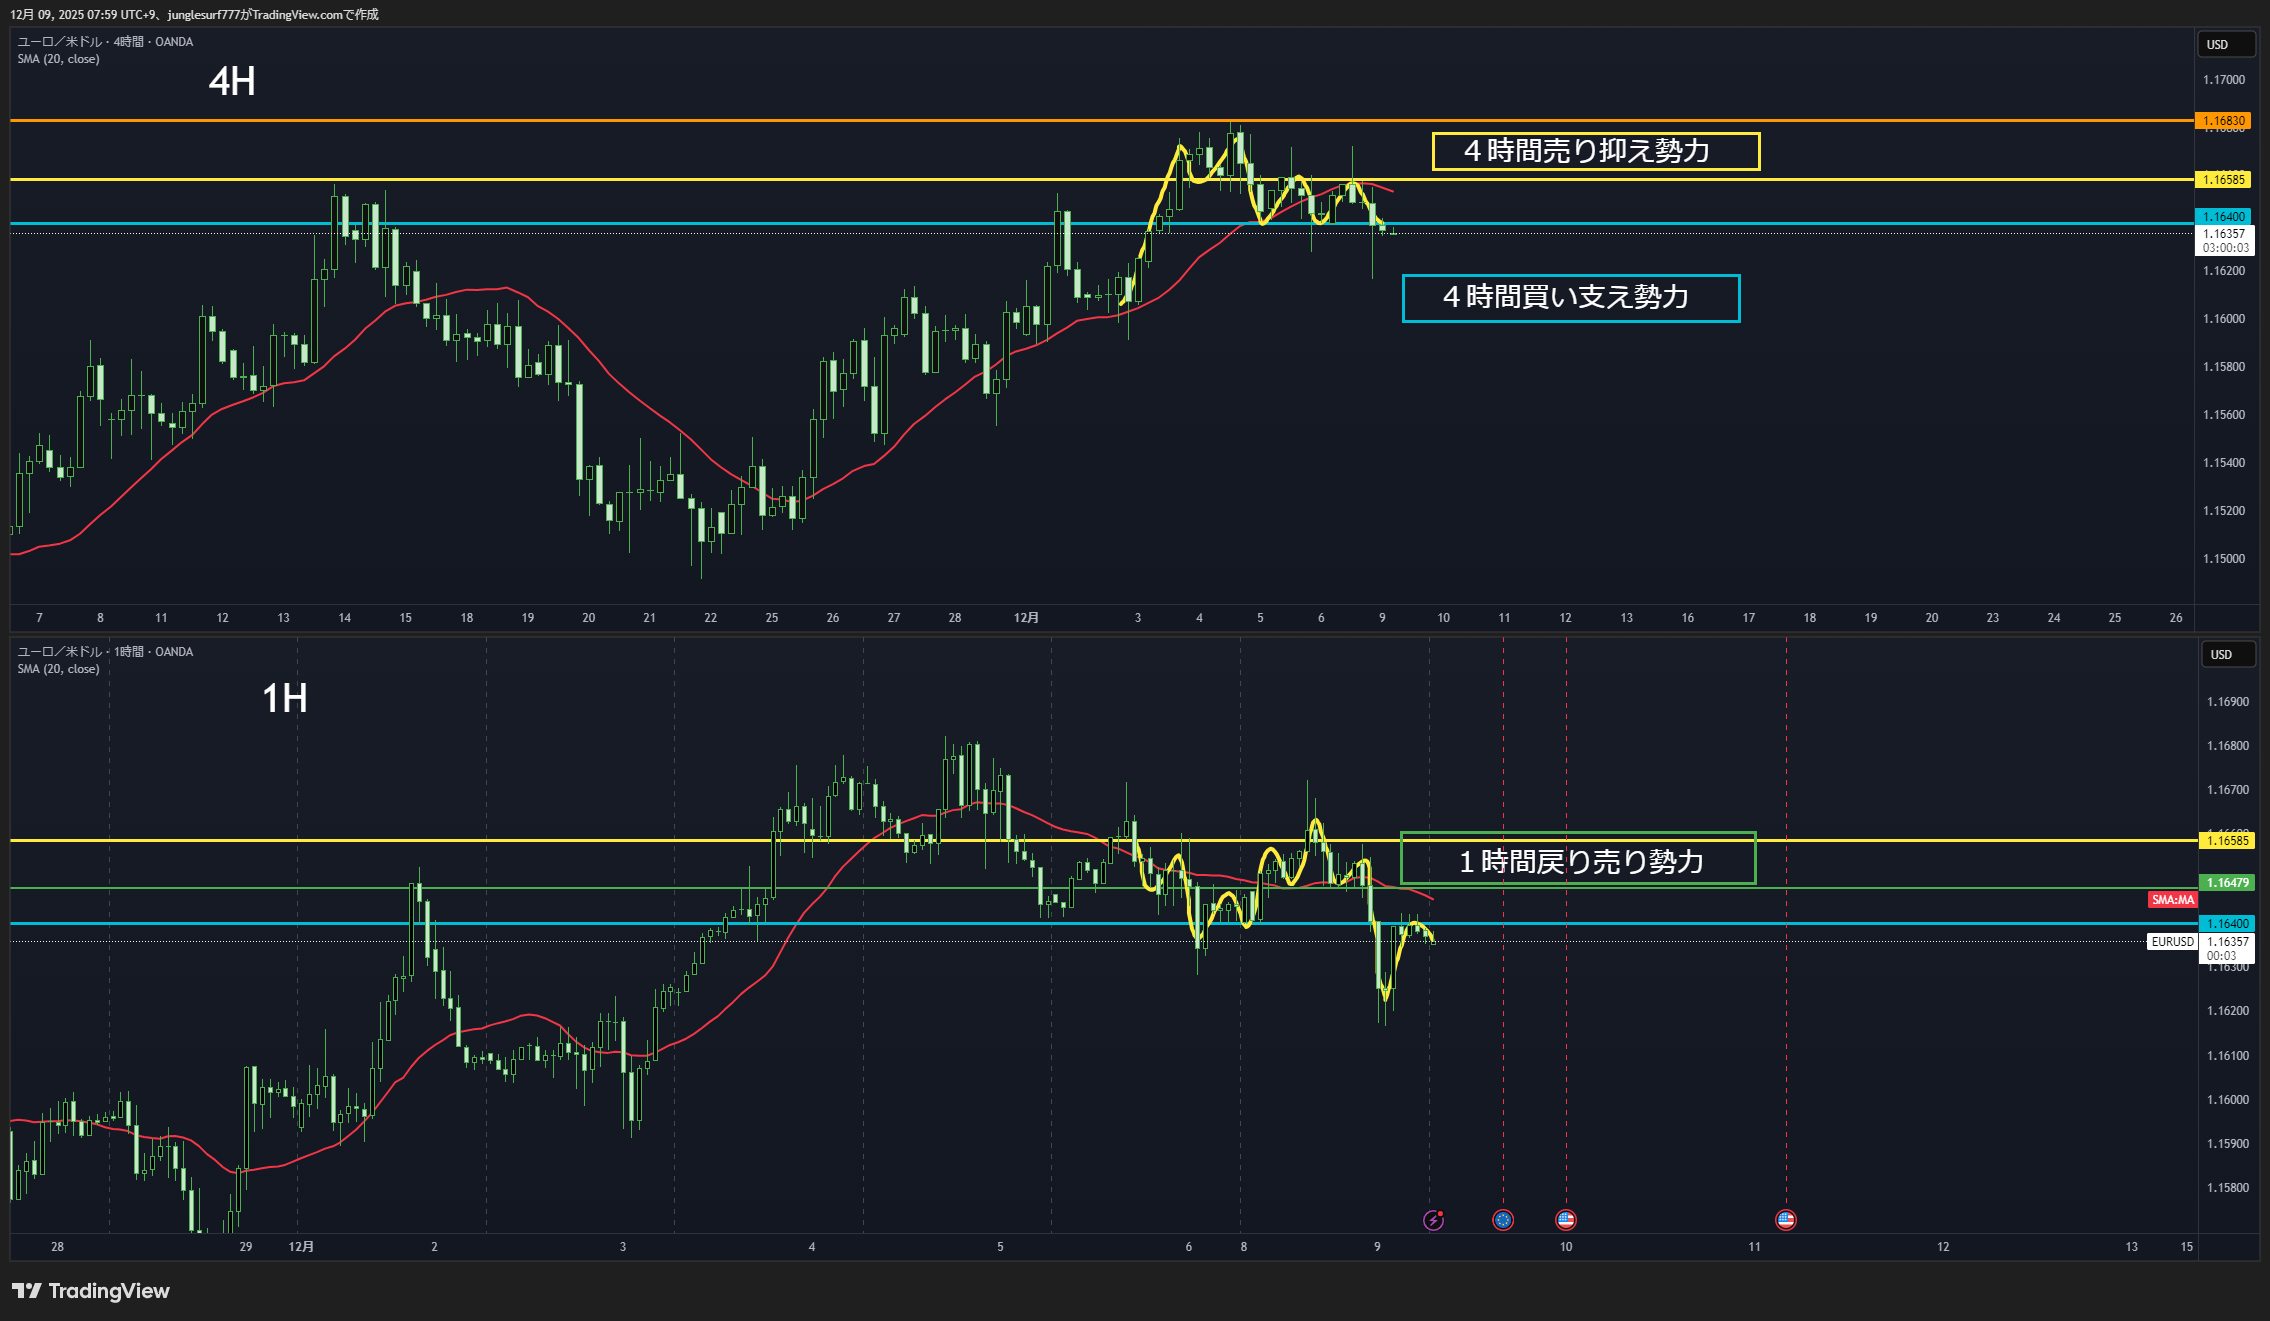Click the ユーロ/米ドル 4時間 OANDA chart title
Screen dimensions: 2270x1321
pos(105,42)
